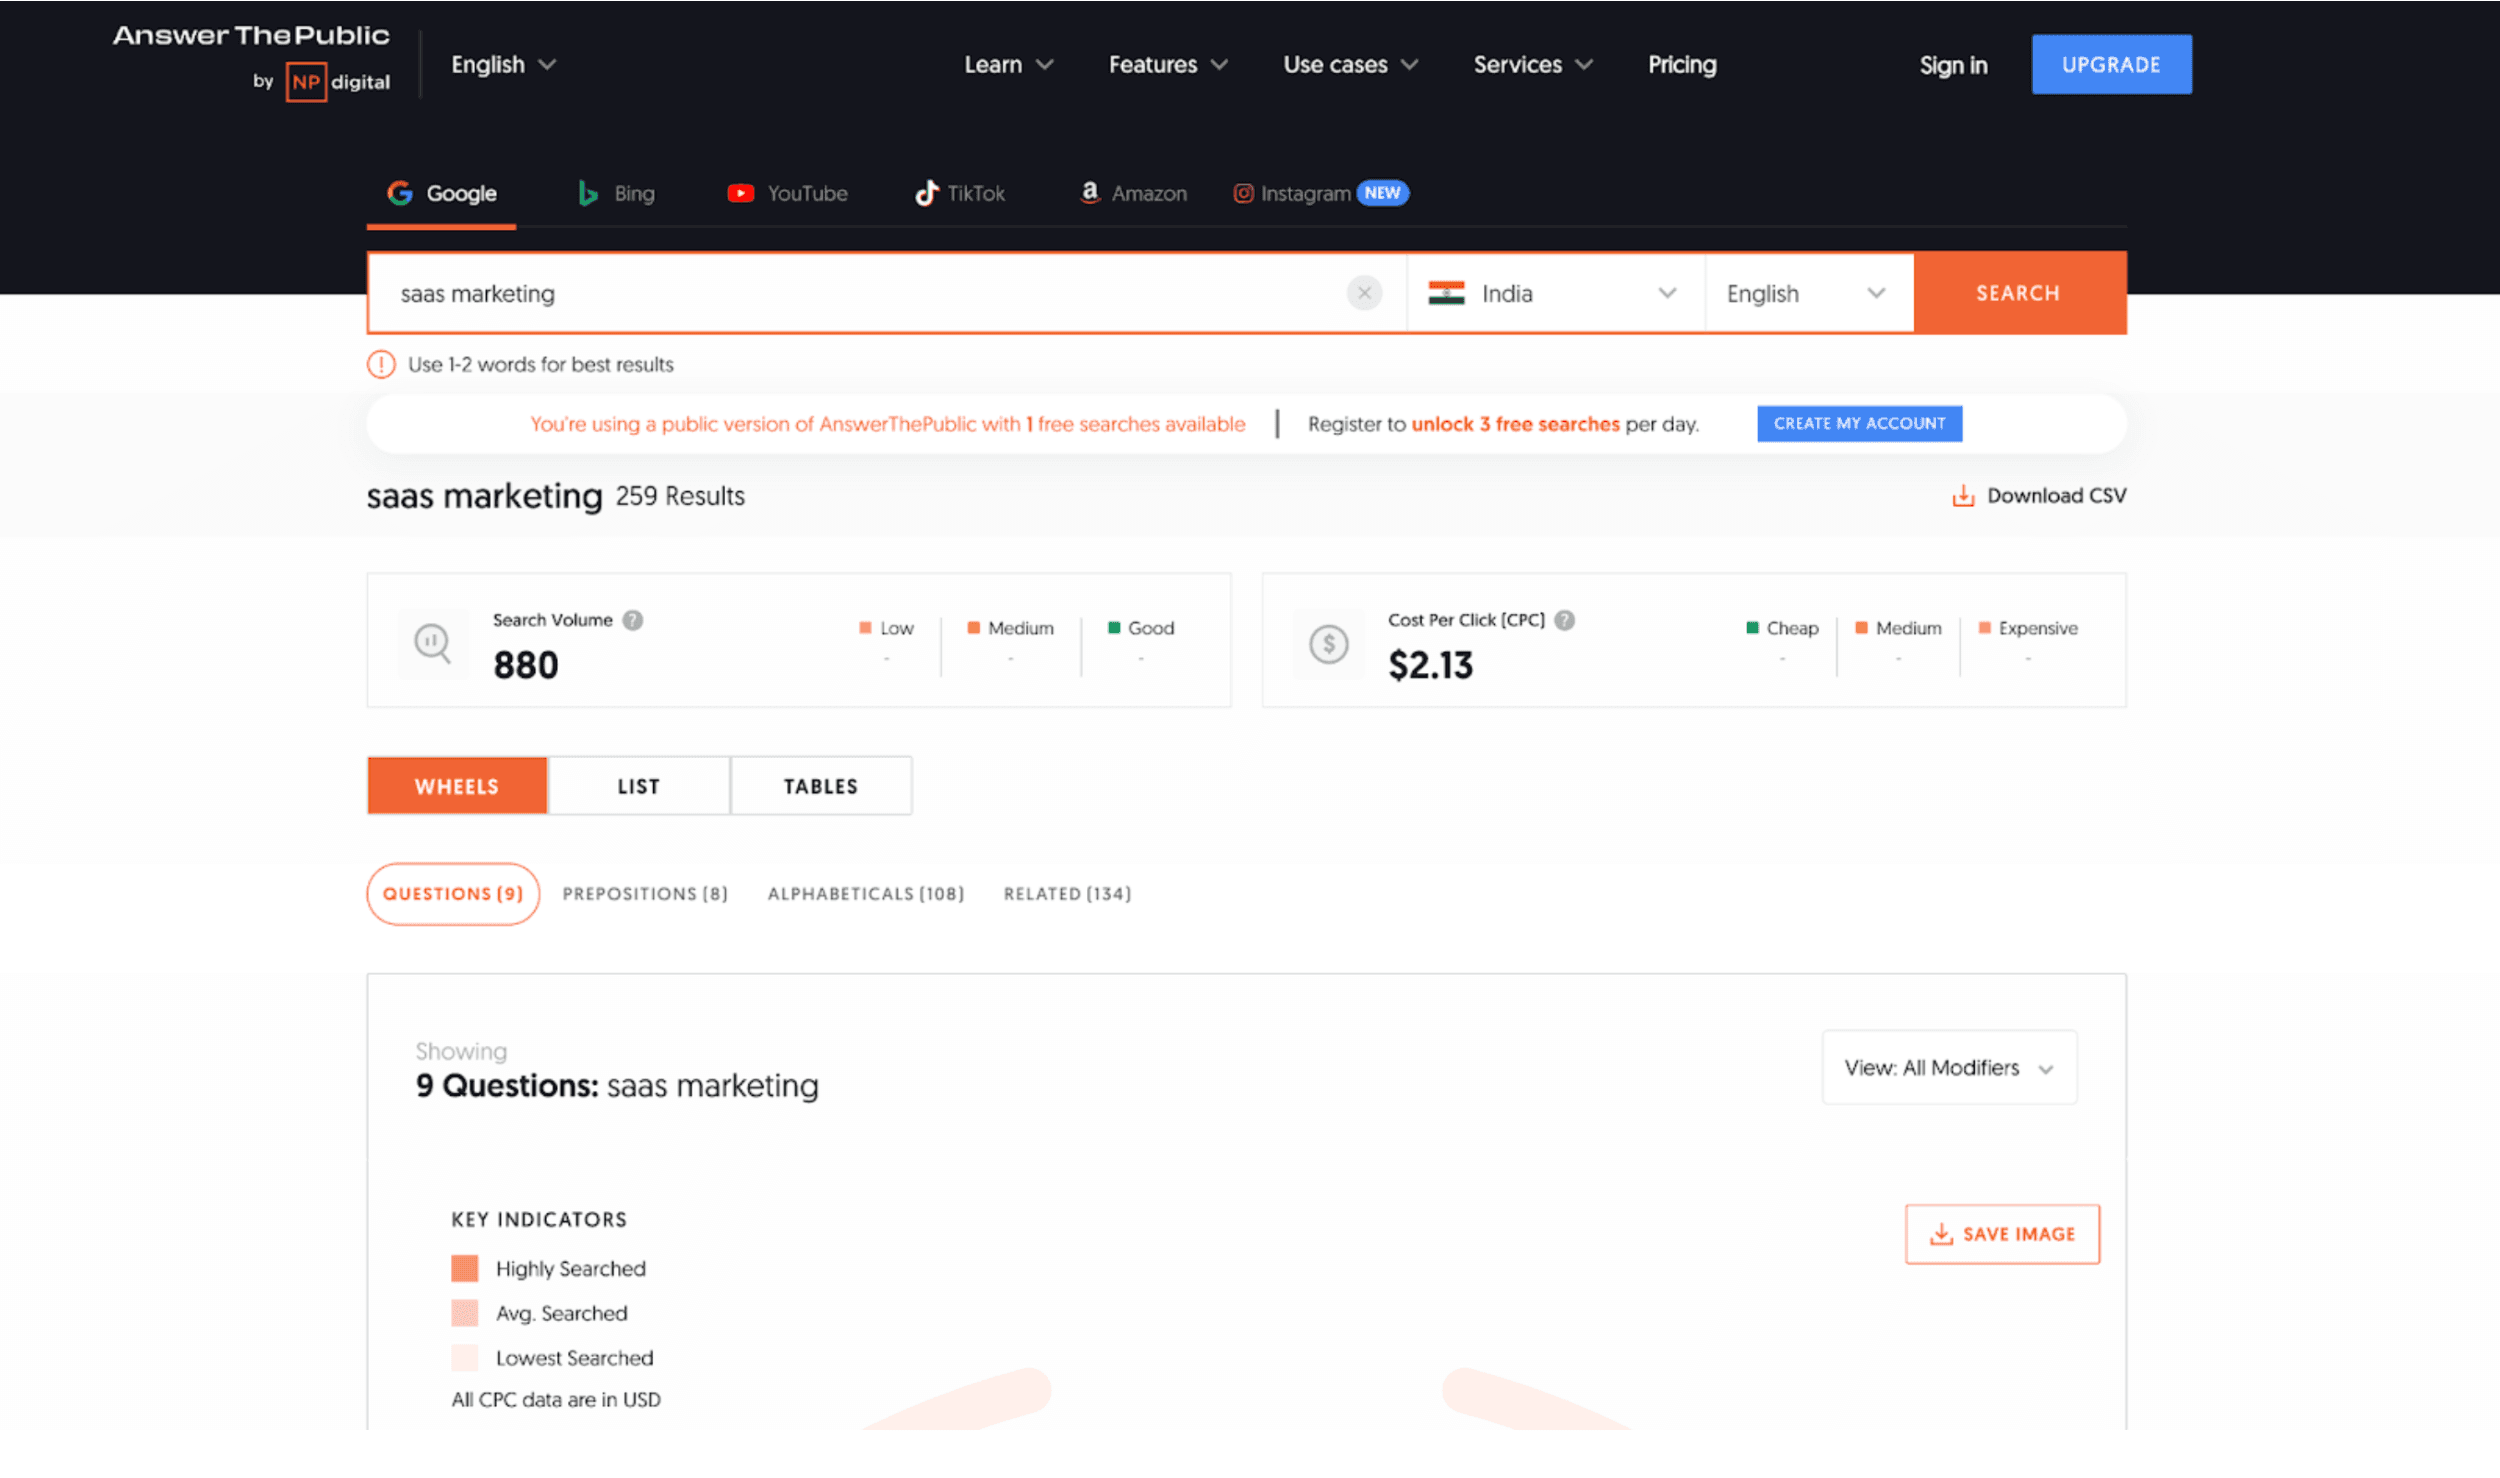Click the Amazon logo icon
Screen dimensions: 2500x1478
tap(1090, 192)
